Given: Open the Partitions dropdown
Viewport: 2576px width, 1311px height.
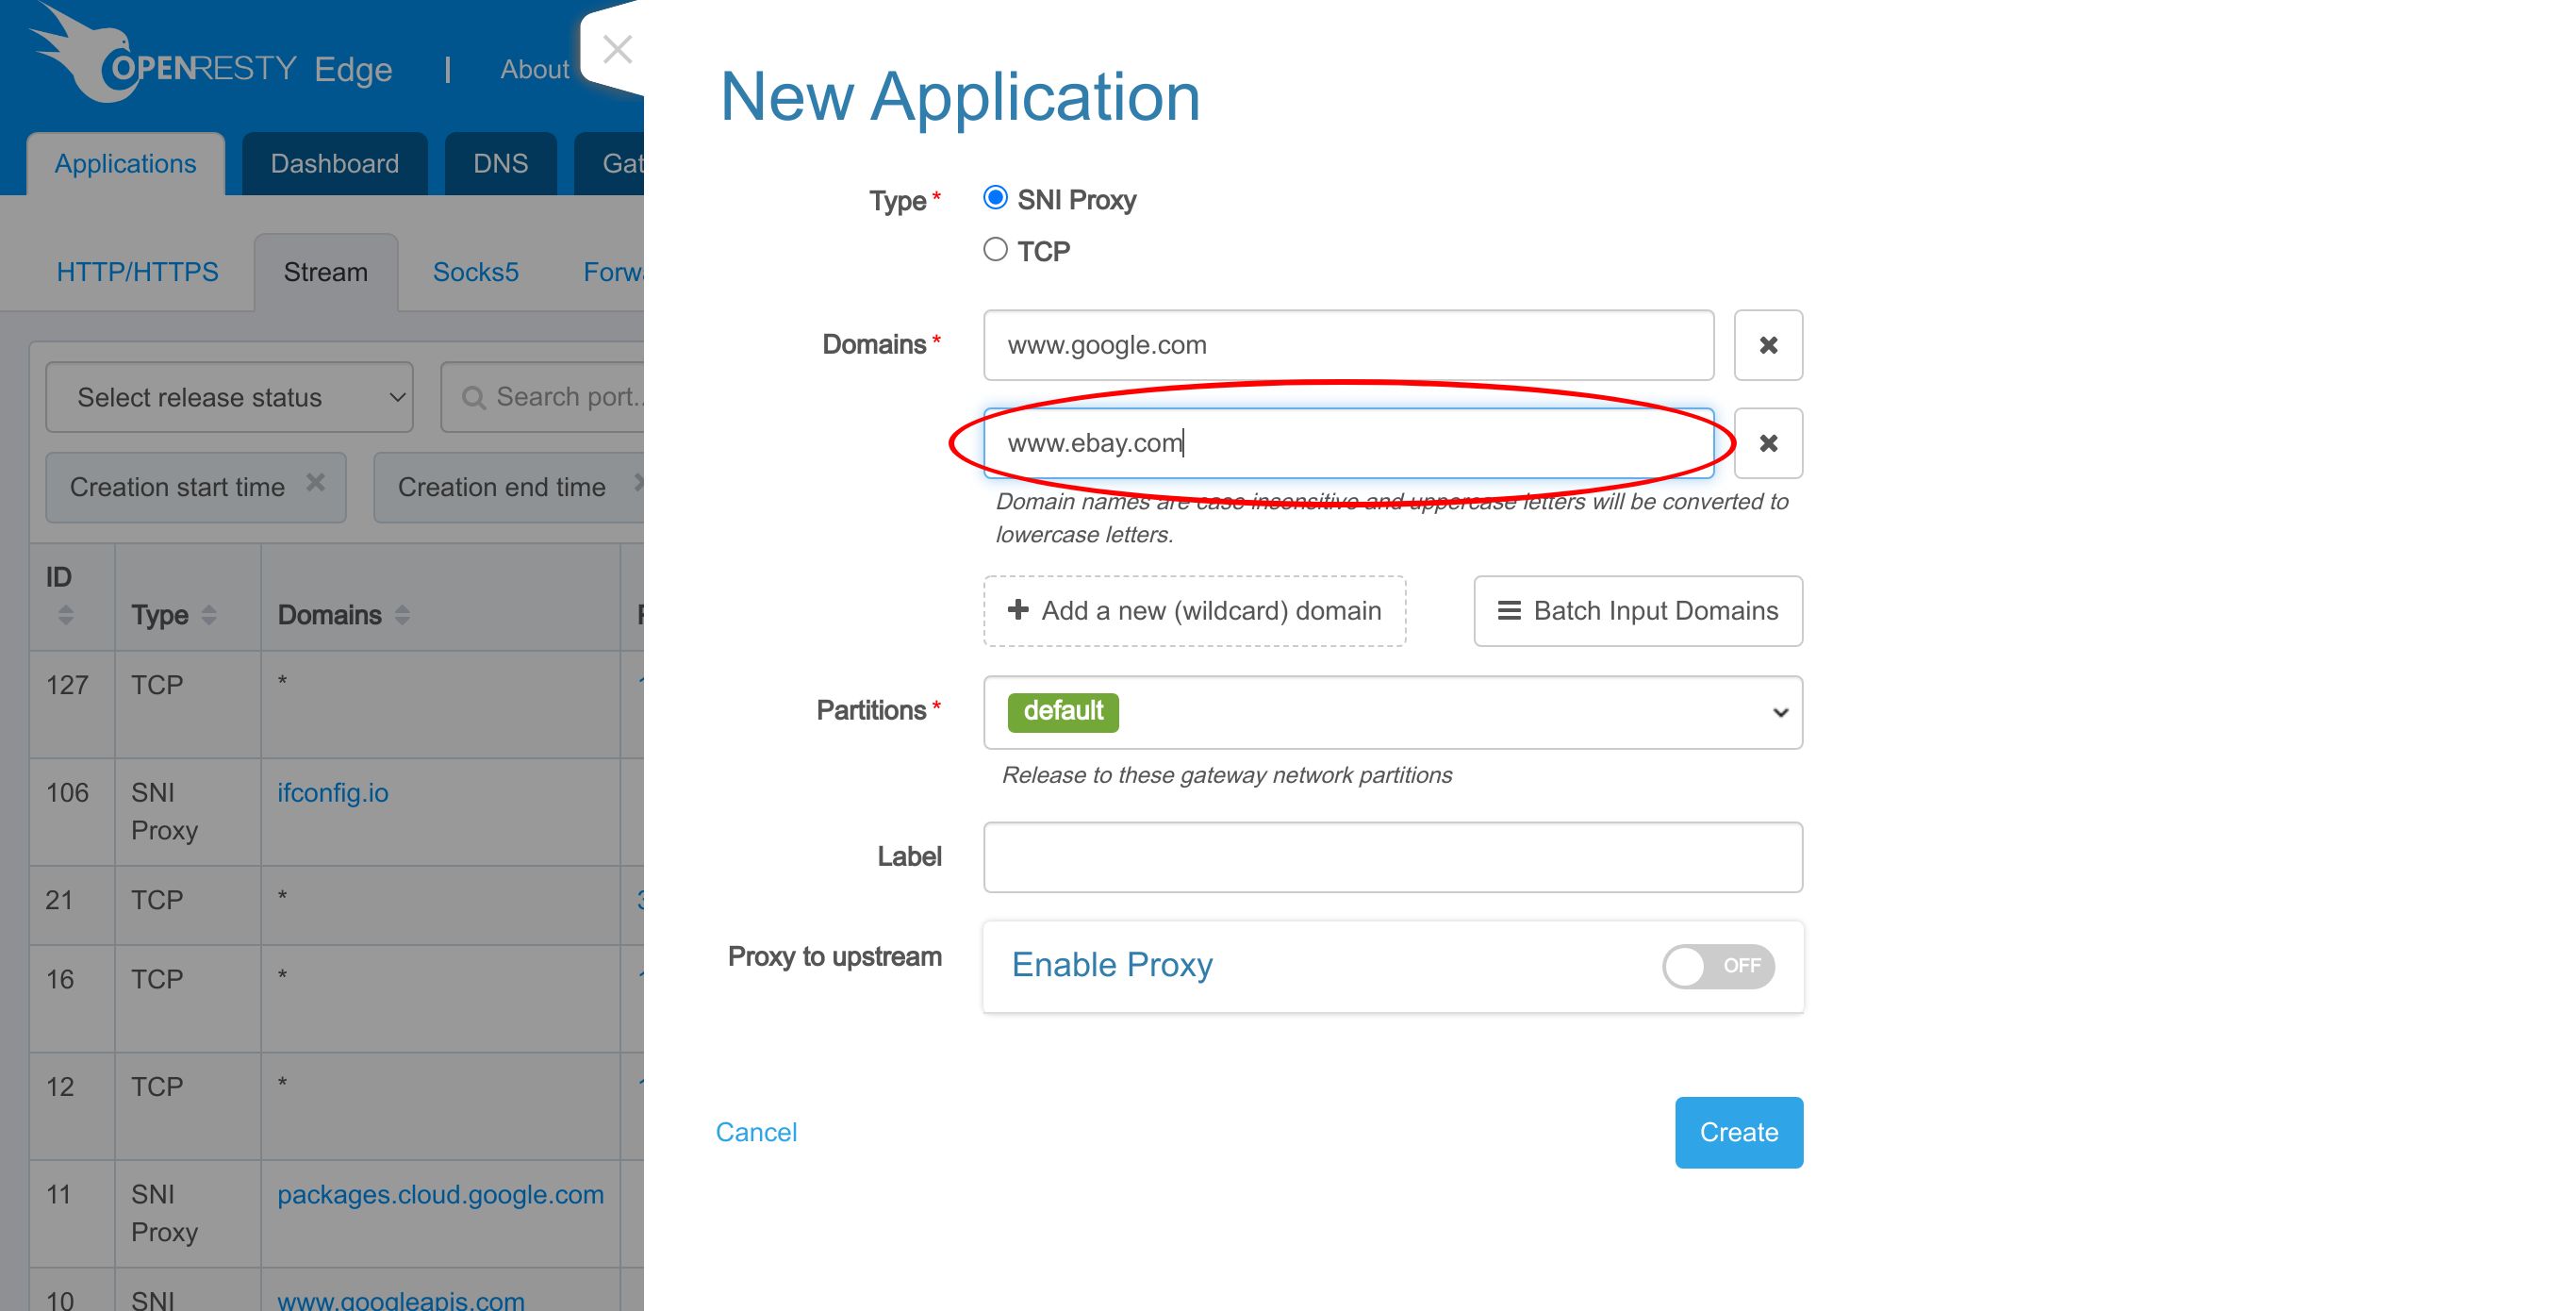Looking at the screenshot, I should coord(1393,712).
